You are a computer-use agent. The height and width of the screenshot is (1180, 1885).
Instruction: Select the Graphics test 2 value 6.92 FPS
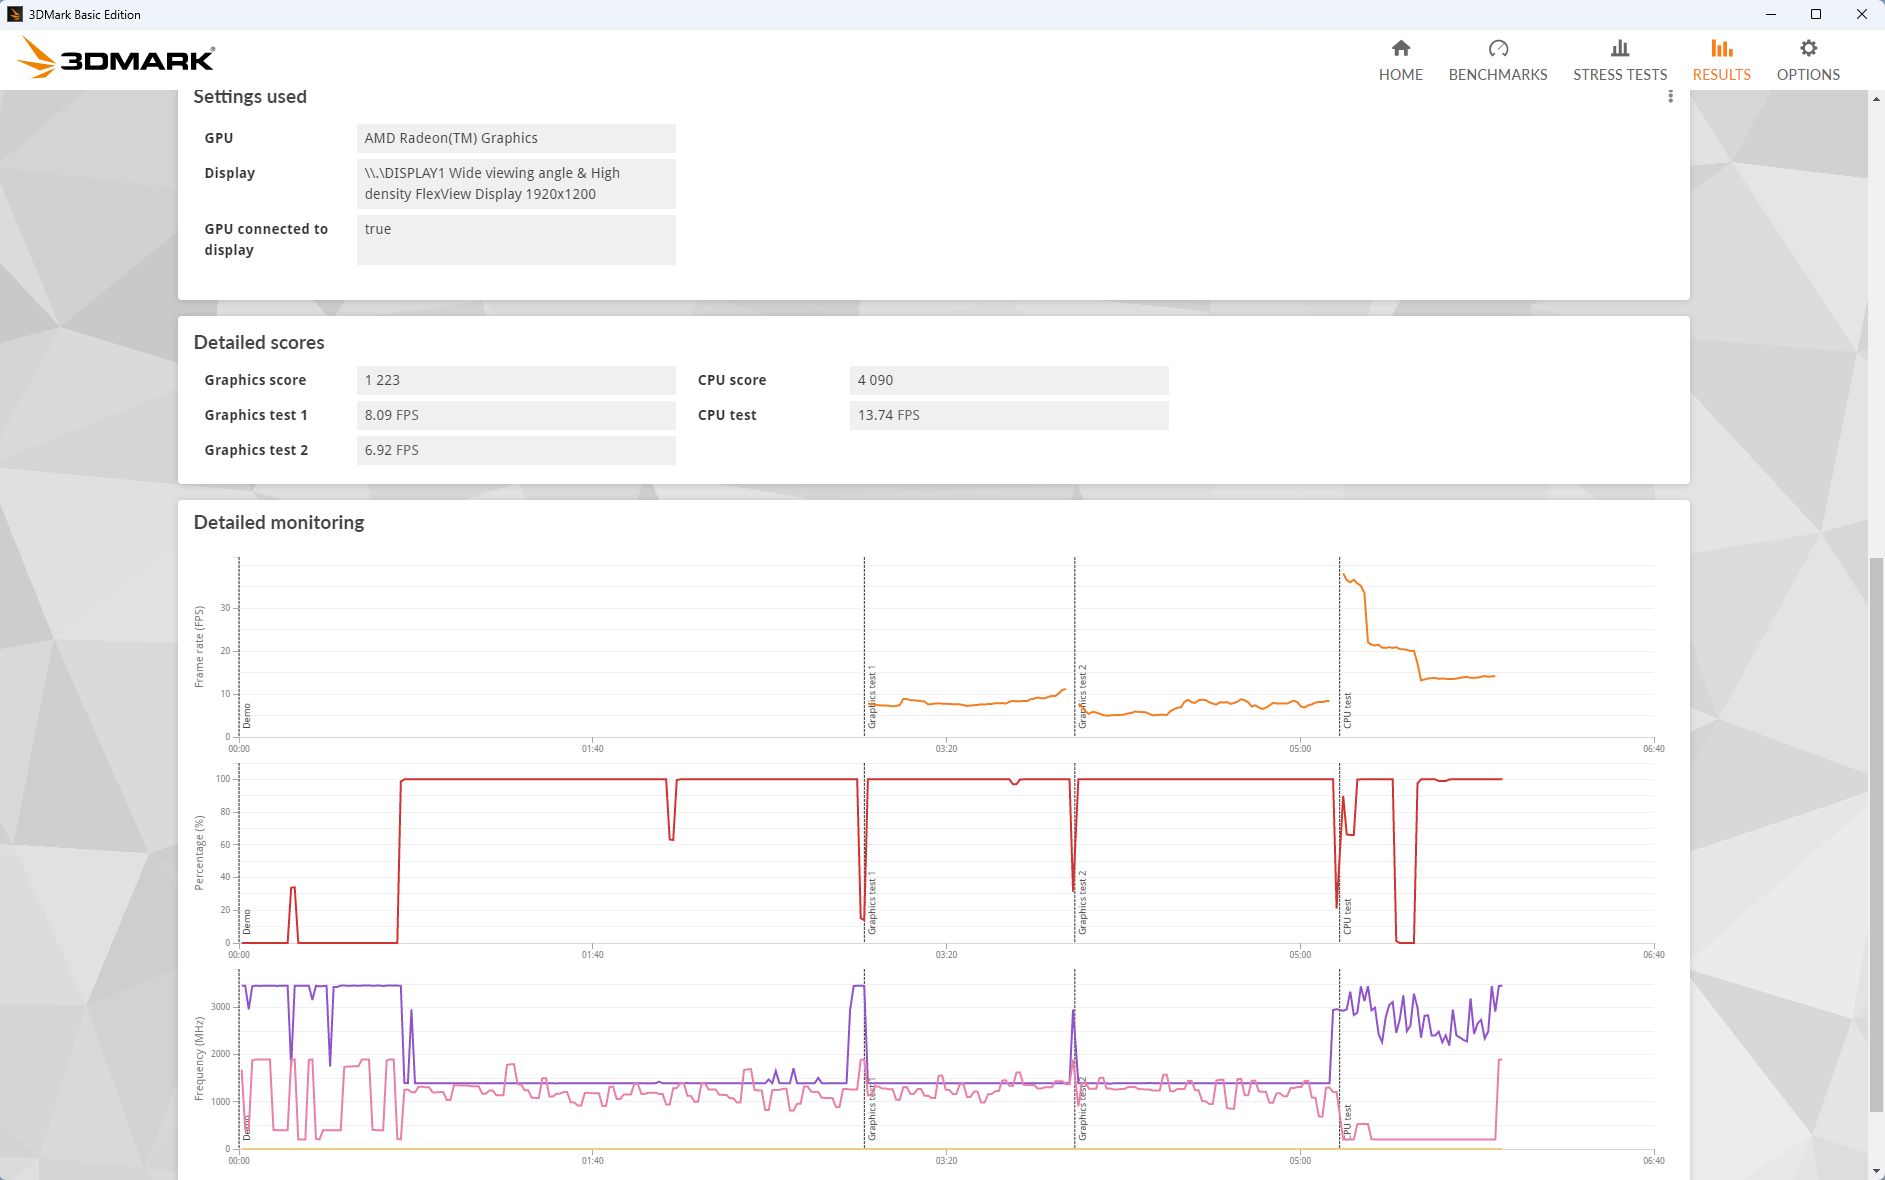(x=516, y=450)
